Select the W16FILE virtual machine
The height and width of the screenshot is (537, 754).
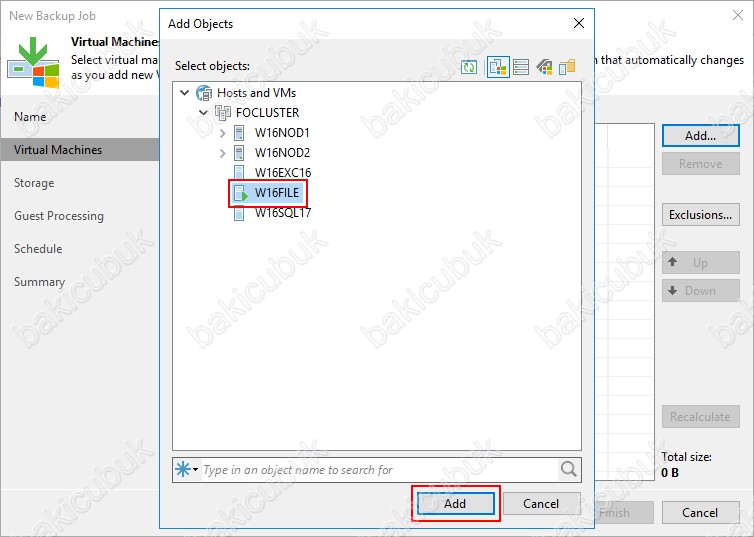(276, 193)
